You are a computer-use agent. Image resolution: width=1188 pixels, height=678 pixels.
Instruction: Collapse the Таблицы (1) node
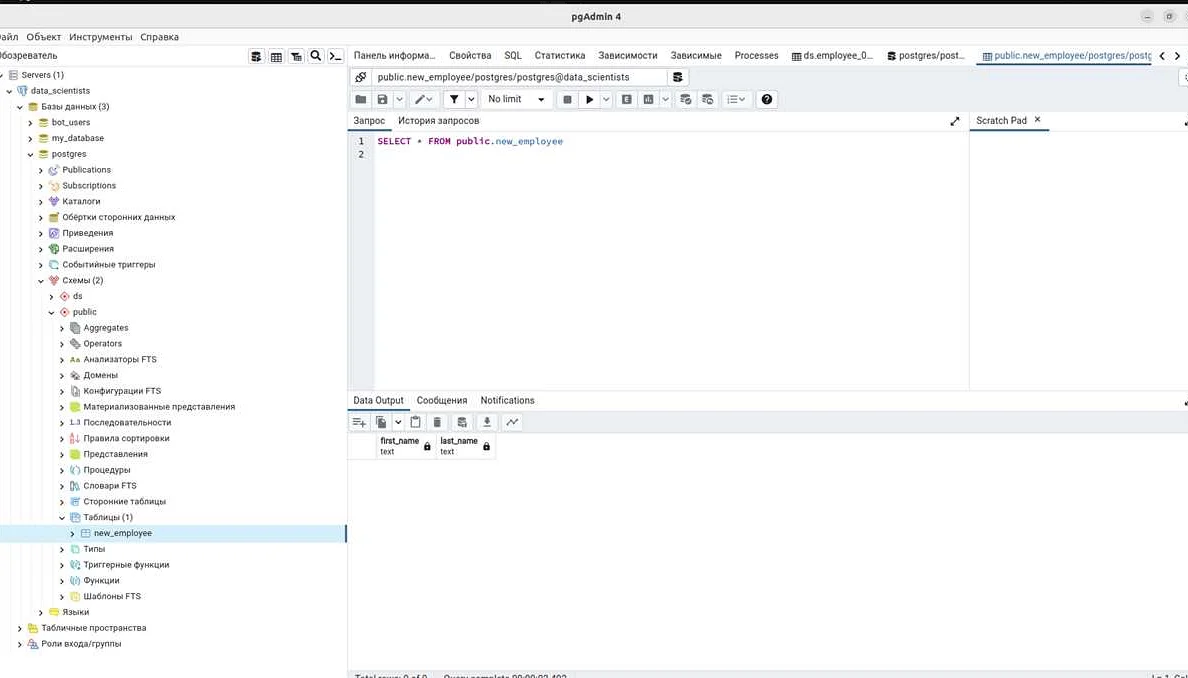click(x=62, y=518)
